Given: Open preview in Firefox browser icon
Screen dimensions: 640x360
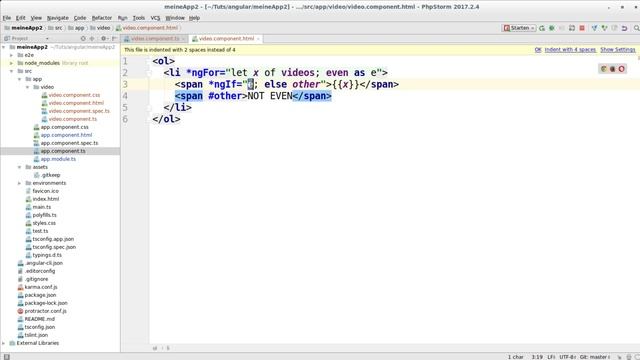Looking at the screenshot, I should [x=613, y=69].
